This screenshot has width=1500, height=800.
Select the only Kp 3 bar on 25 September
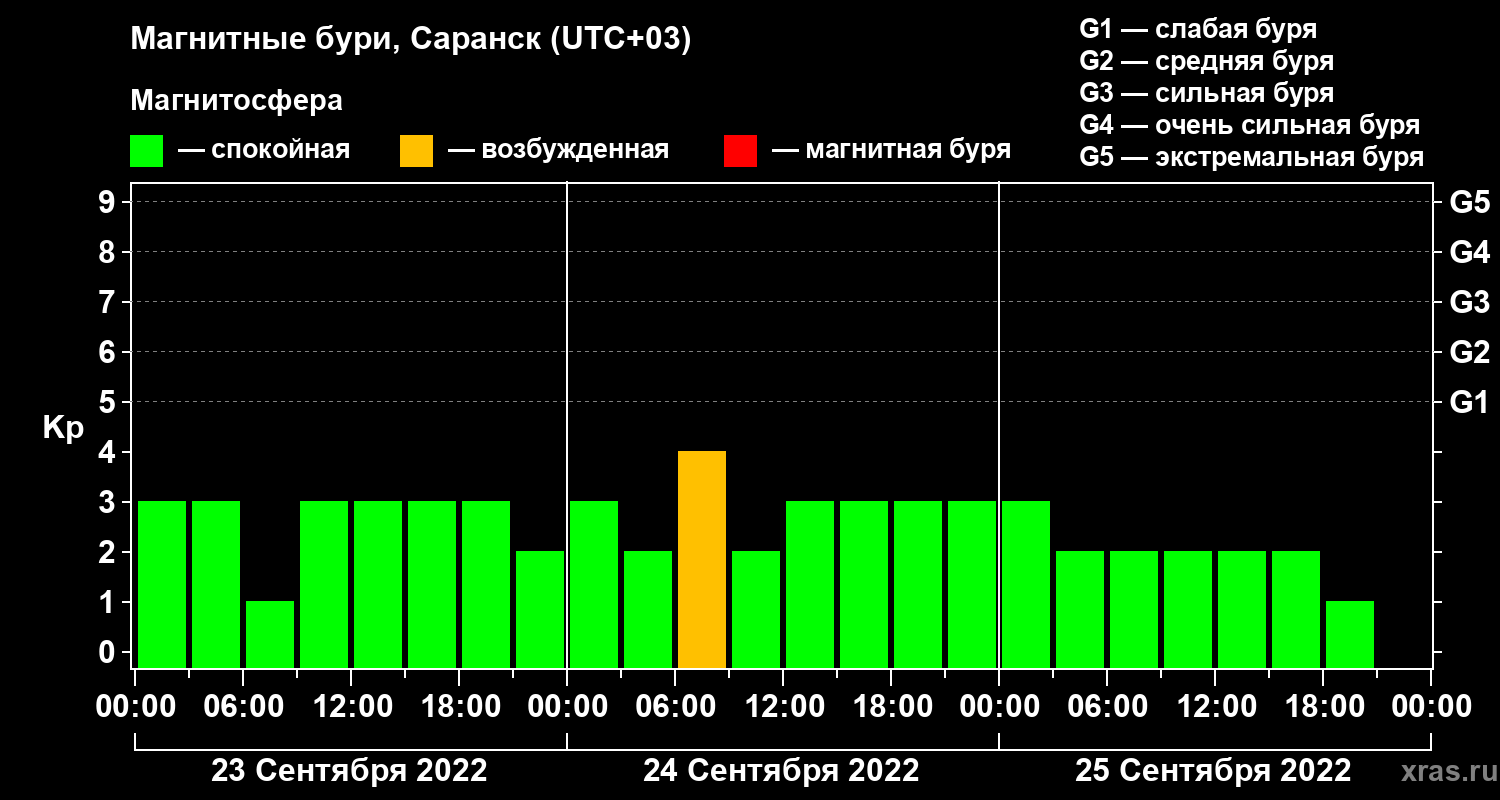[x=1026, y=584]
